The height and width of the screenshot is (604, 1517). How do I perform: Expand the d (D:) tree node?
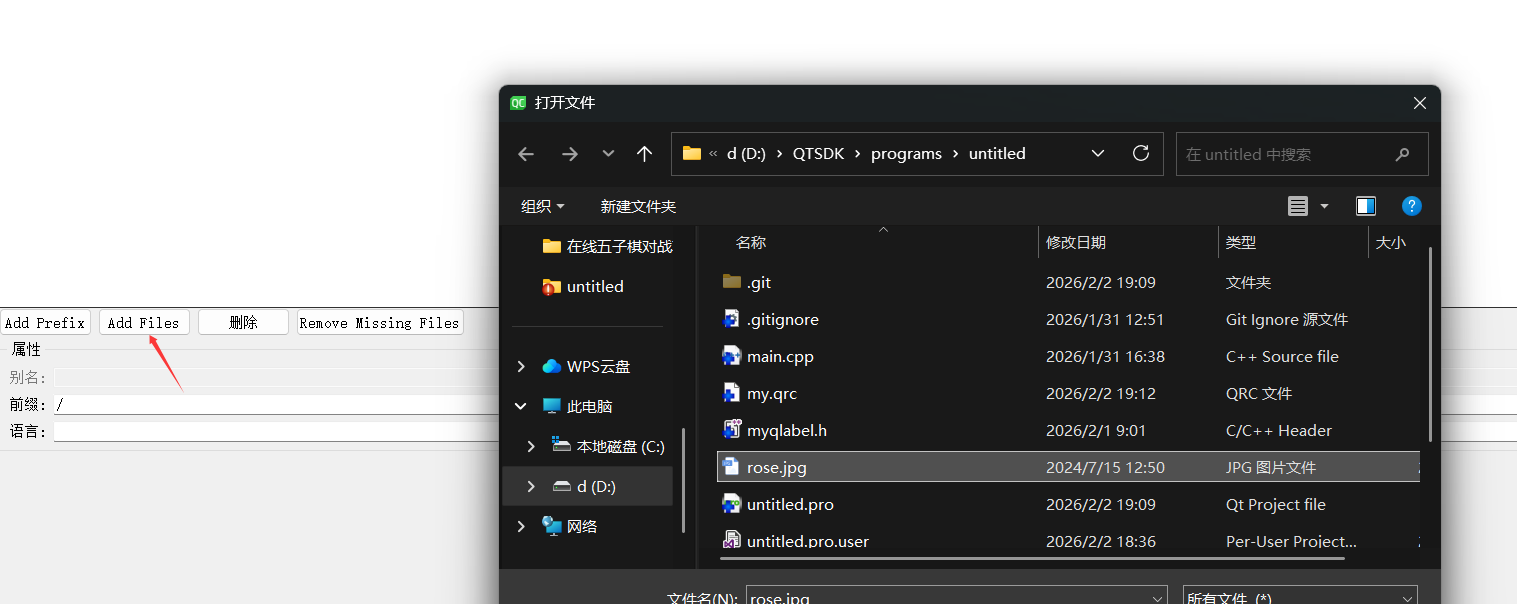click(x=531, y=487)
